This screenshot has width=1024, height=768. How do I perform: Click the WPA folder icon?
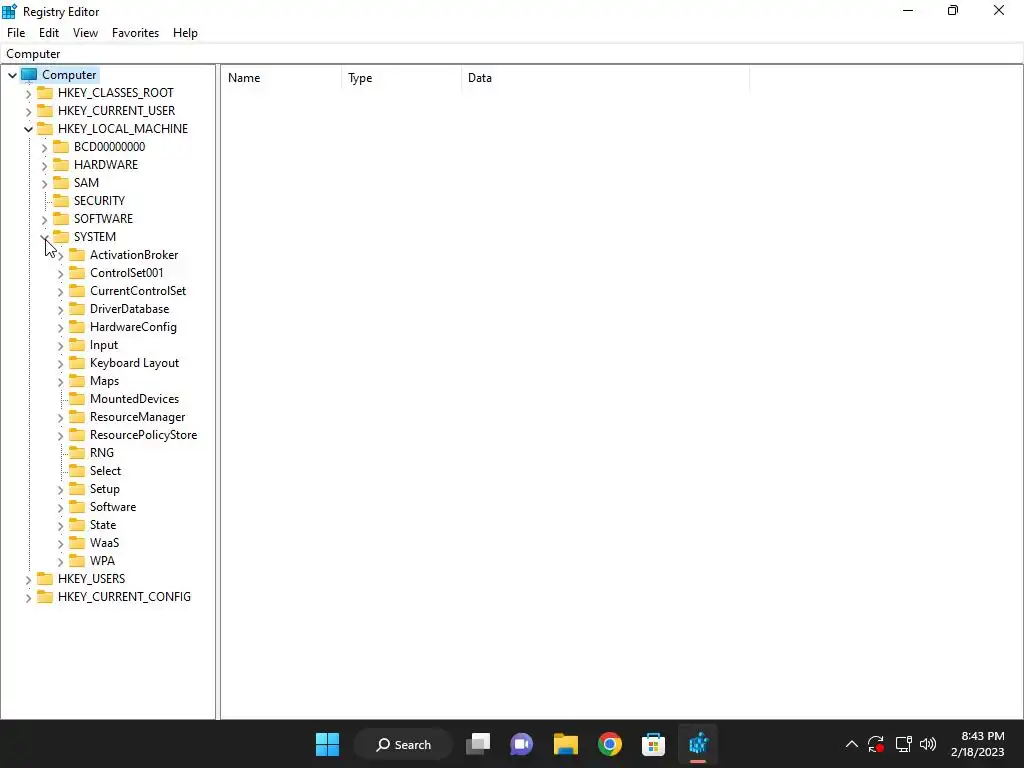[x=77, y=560]
